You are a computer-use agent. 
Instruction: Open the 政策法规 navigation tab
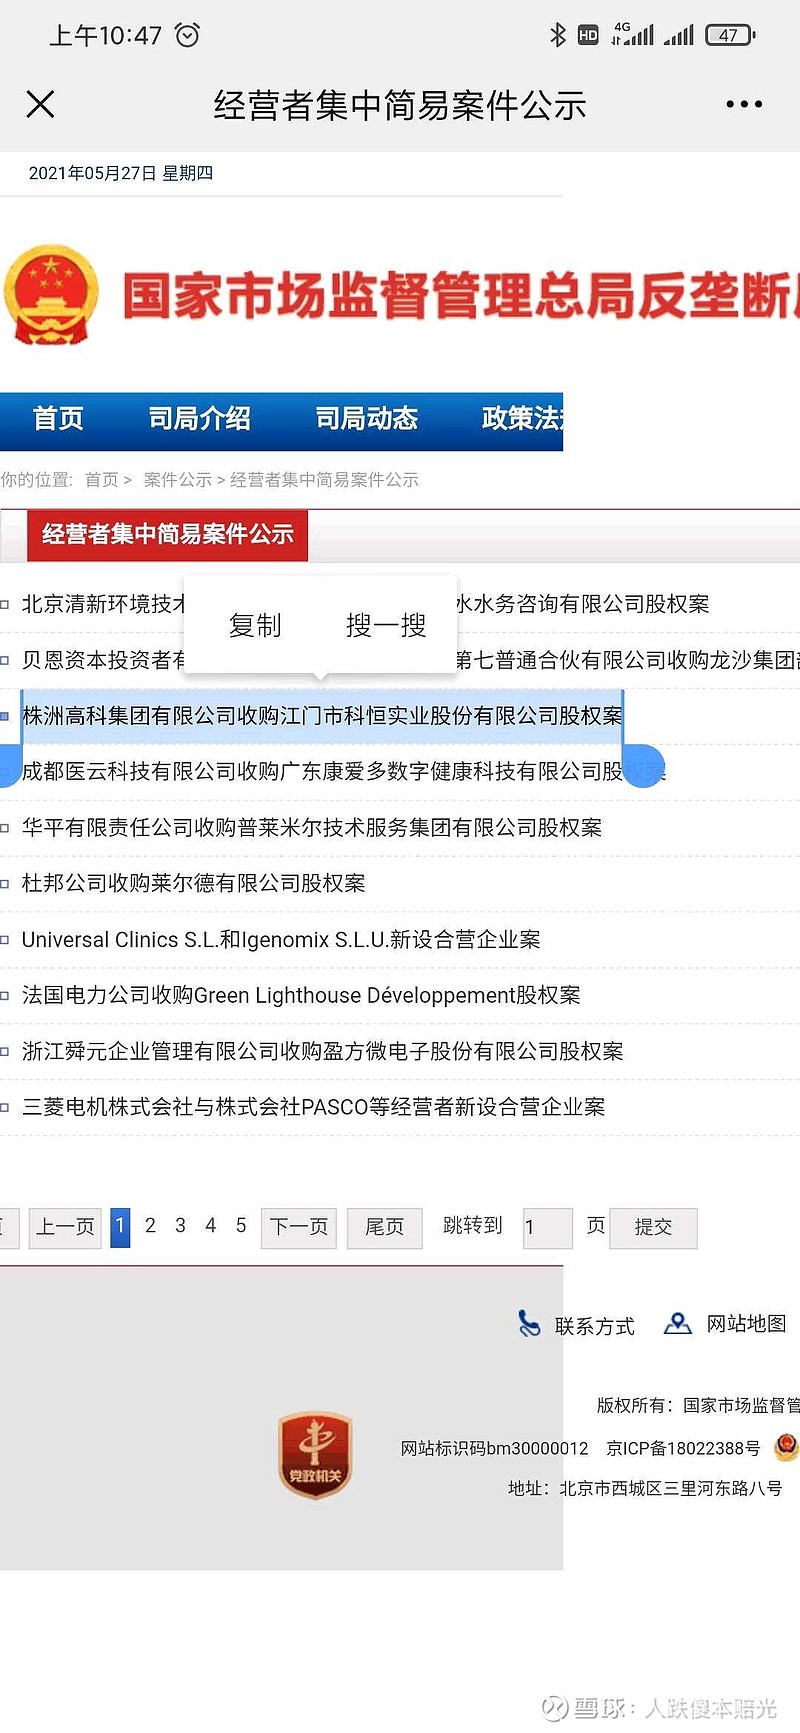pos(522,419)
